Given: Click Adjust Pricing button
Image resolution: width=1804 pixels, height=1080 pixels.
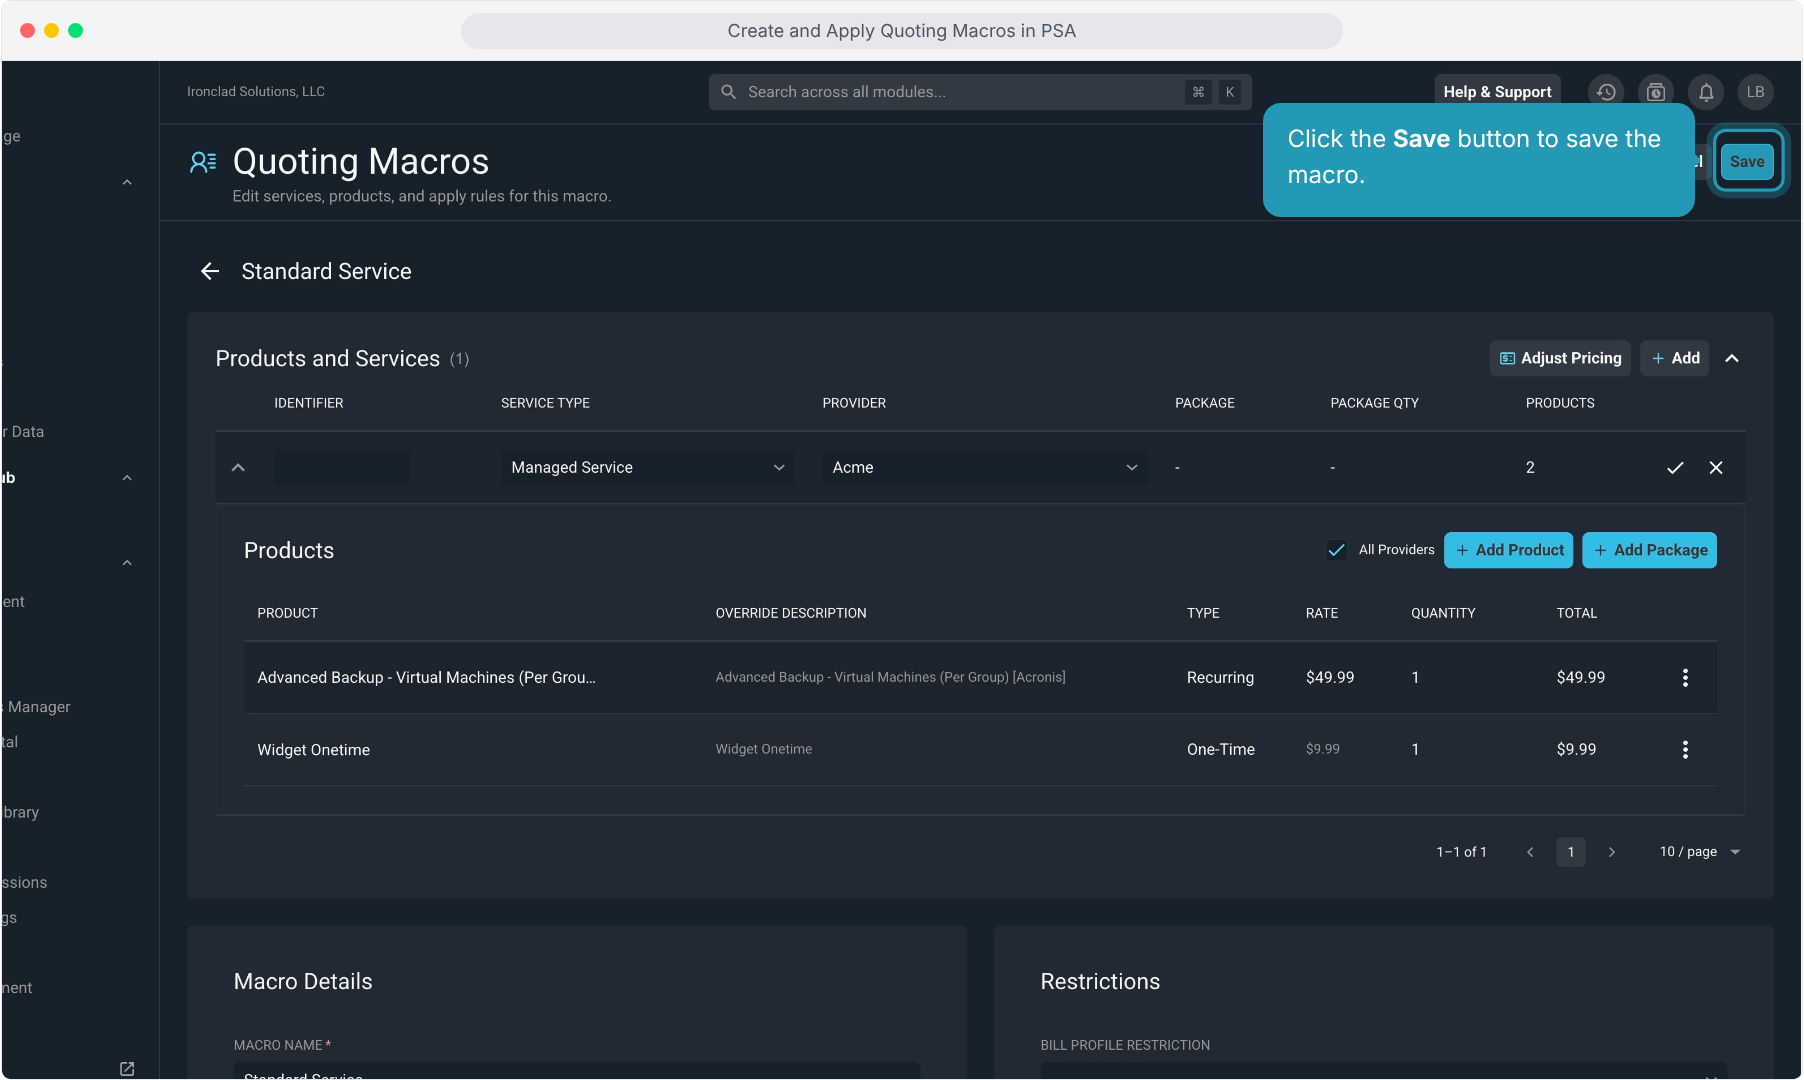Looking at the screenshot, I should pyautogui.click(x=1560, y=358).
